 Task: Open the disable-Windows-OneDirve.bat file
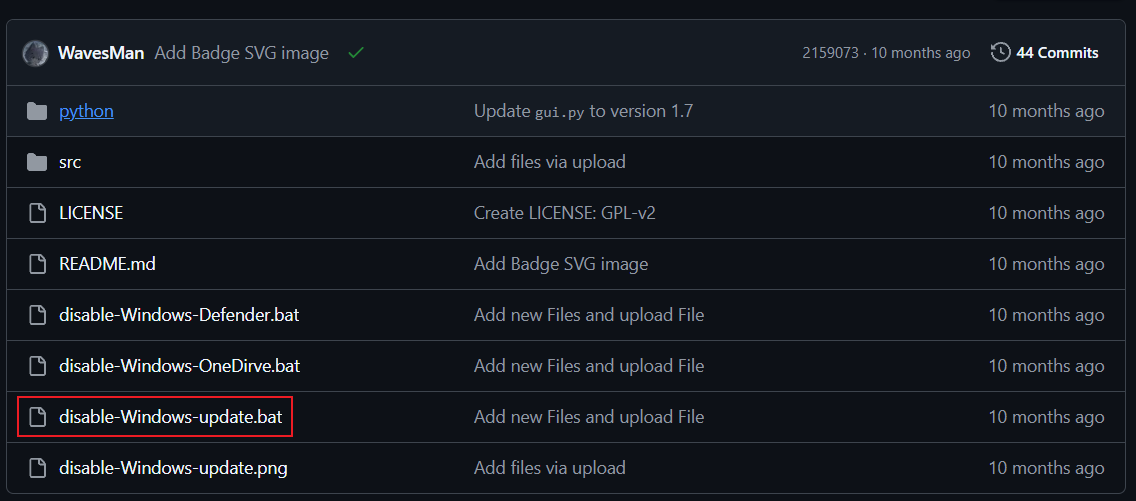coord(179,366)
